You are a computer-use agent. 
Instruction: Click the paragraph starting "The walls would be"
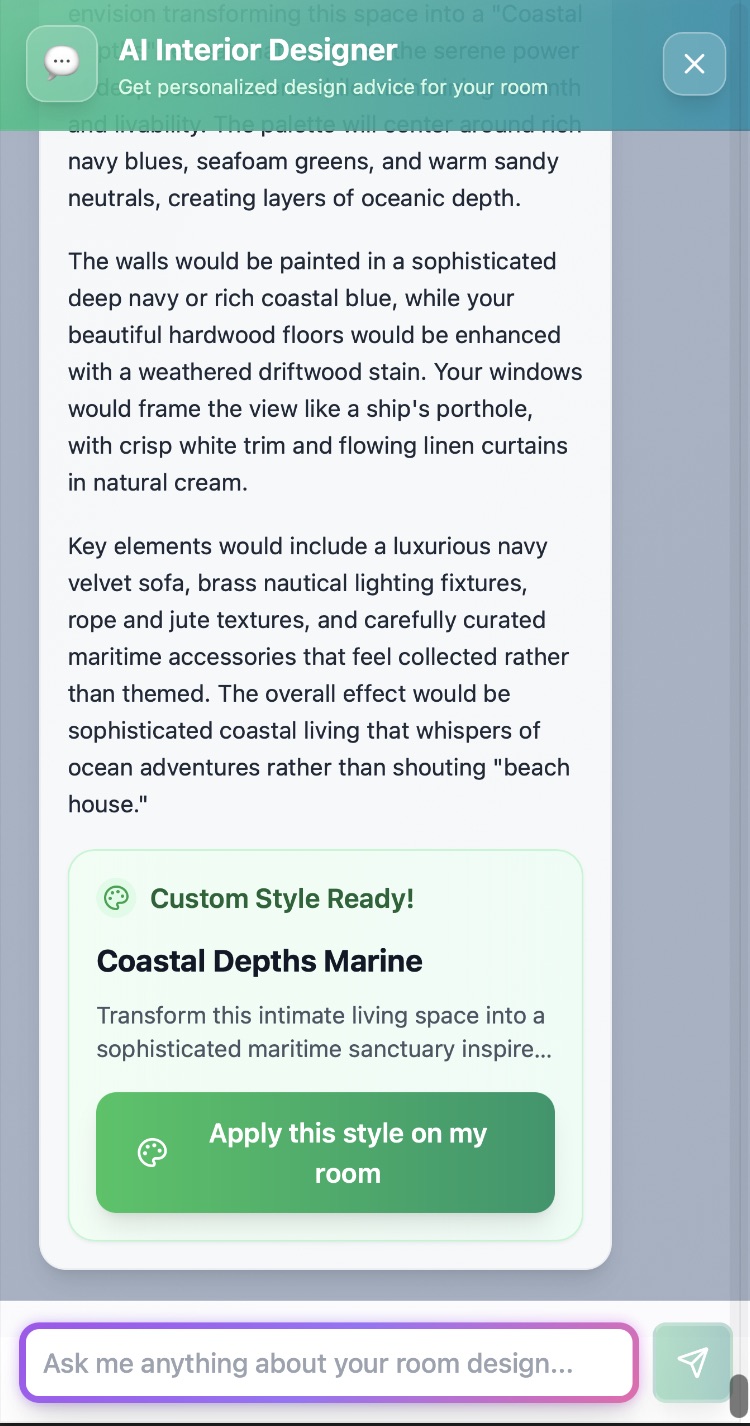[324, 372]
